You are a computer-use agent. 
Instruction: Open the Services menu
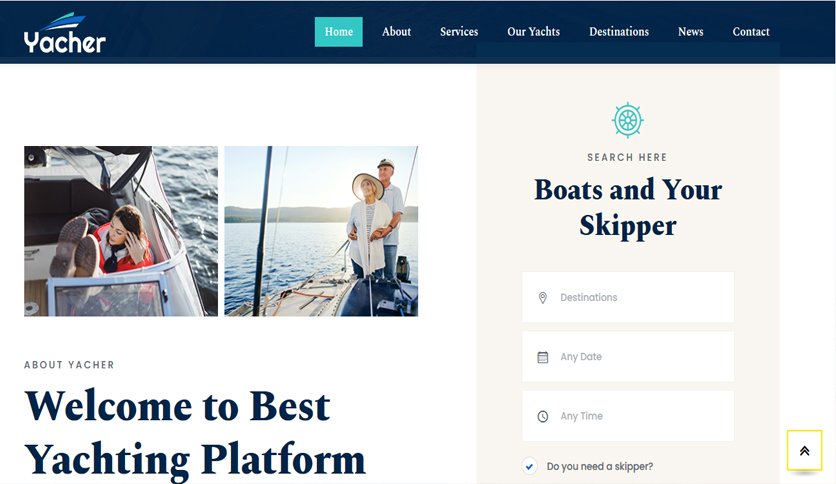tap(459, 32)
